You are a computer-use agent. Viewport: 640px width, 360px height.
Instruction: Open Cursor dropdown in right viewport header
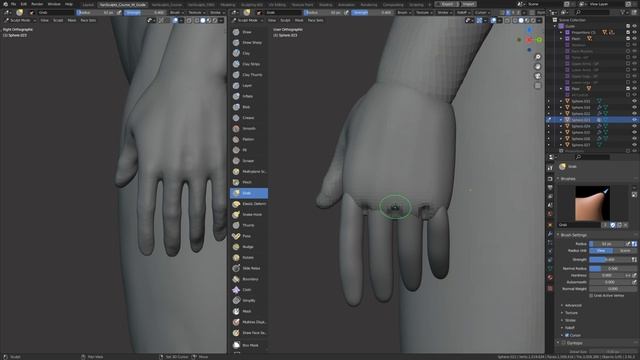click(x=482, y=13)
